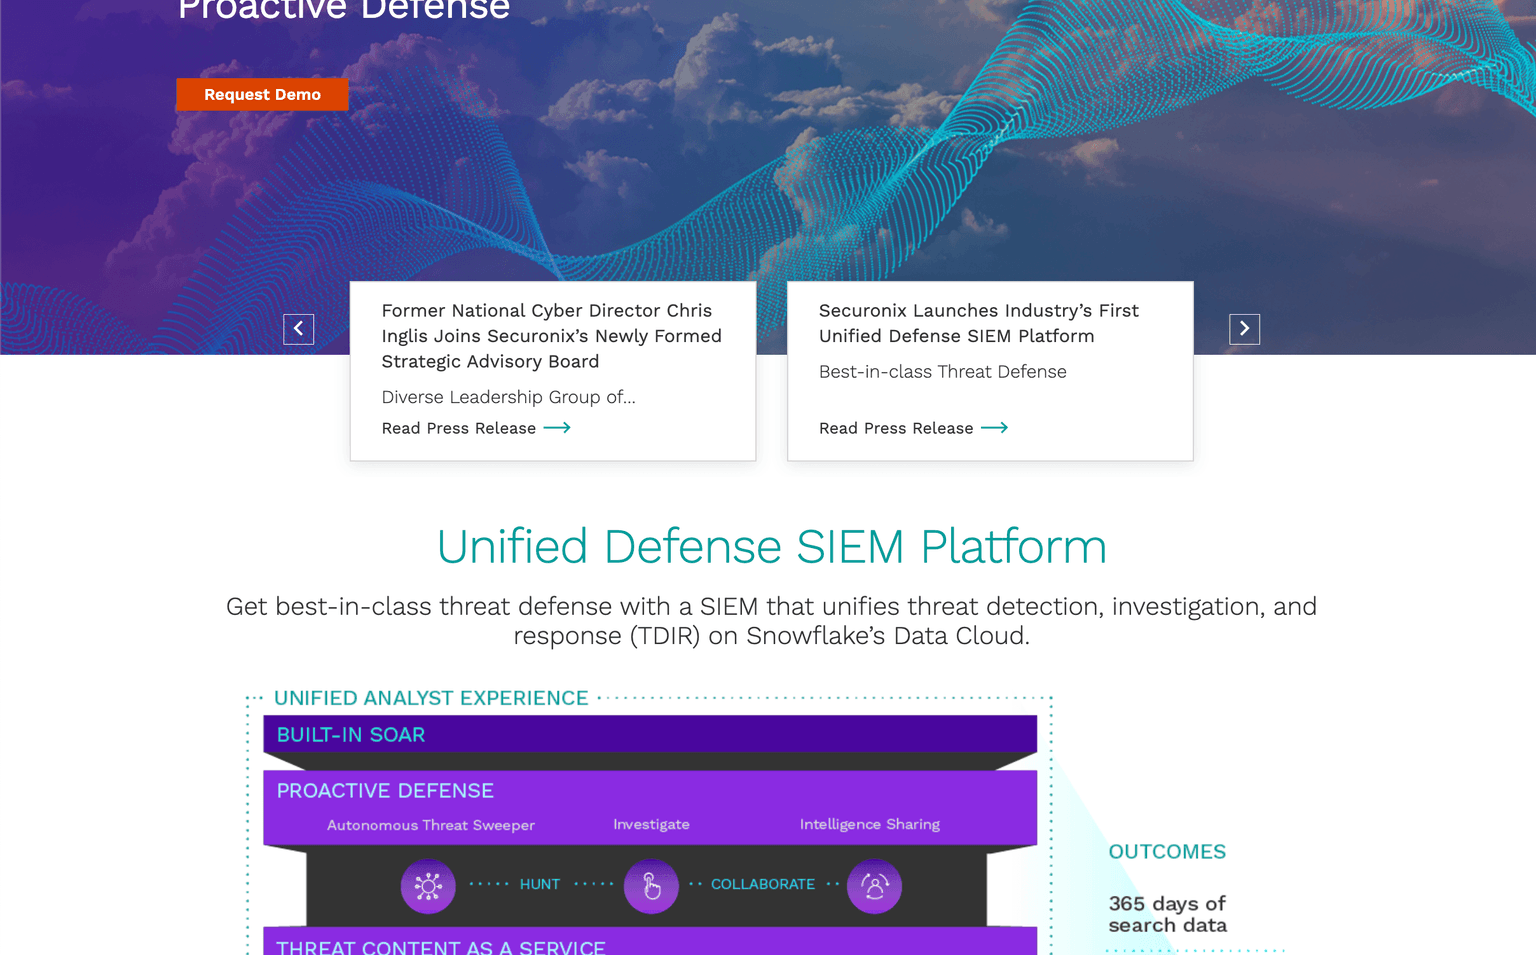Screen dimensions: 1536x955
Task: Click Autonomous Threat Sweeper label
Action: 430,825
